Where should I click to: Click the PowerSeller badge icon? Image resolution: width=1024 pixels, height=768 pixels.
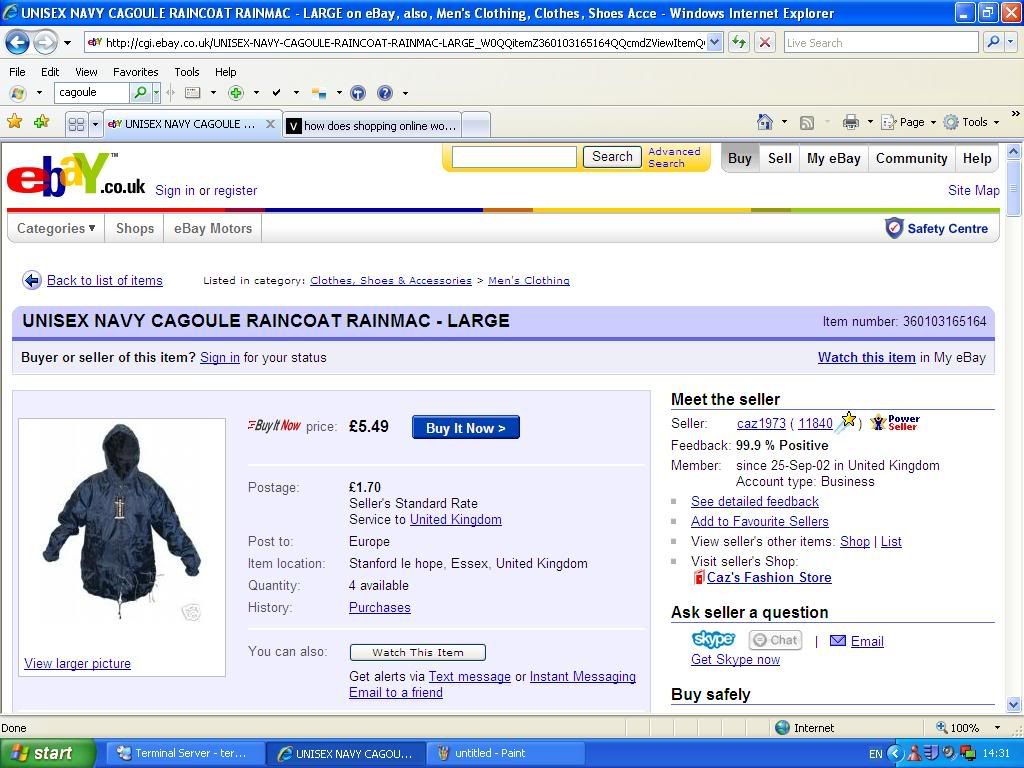[894, 423]
